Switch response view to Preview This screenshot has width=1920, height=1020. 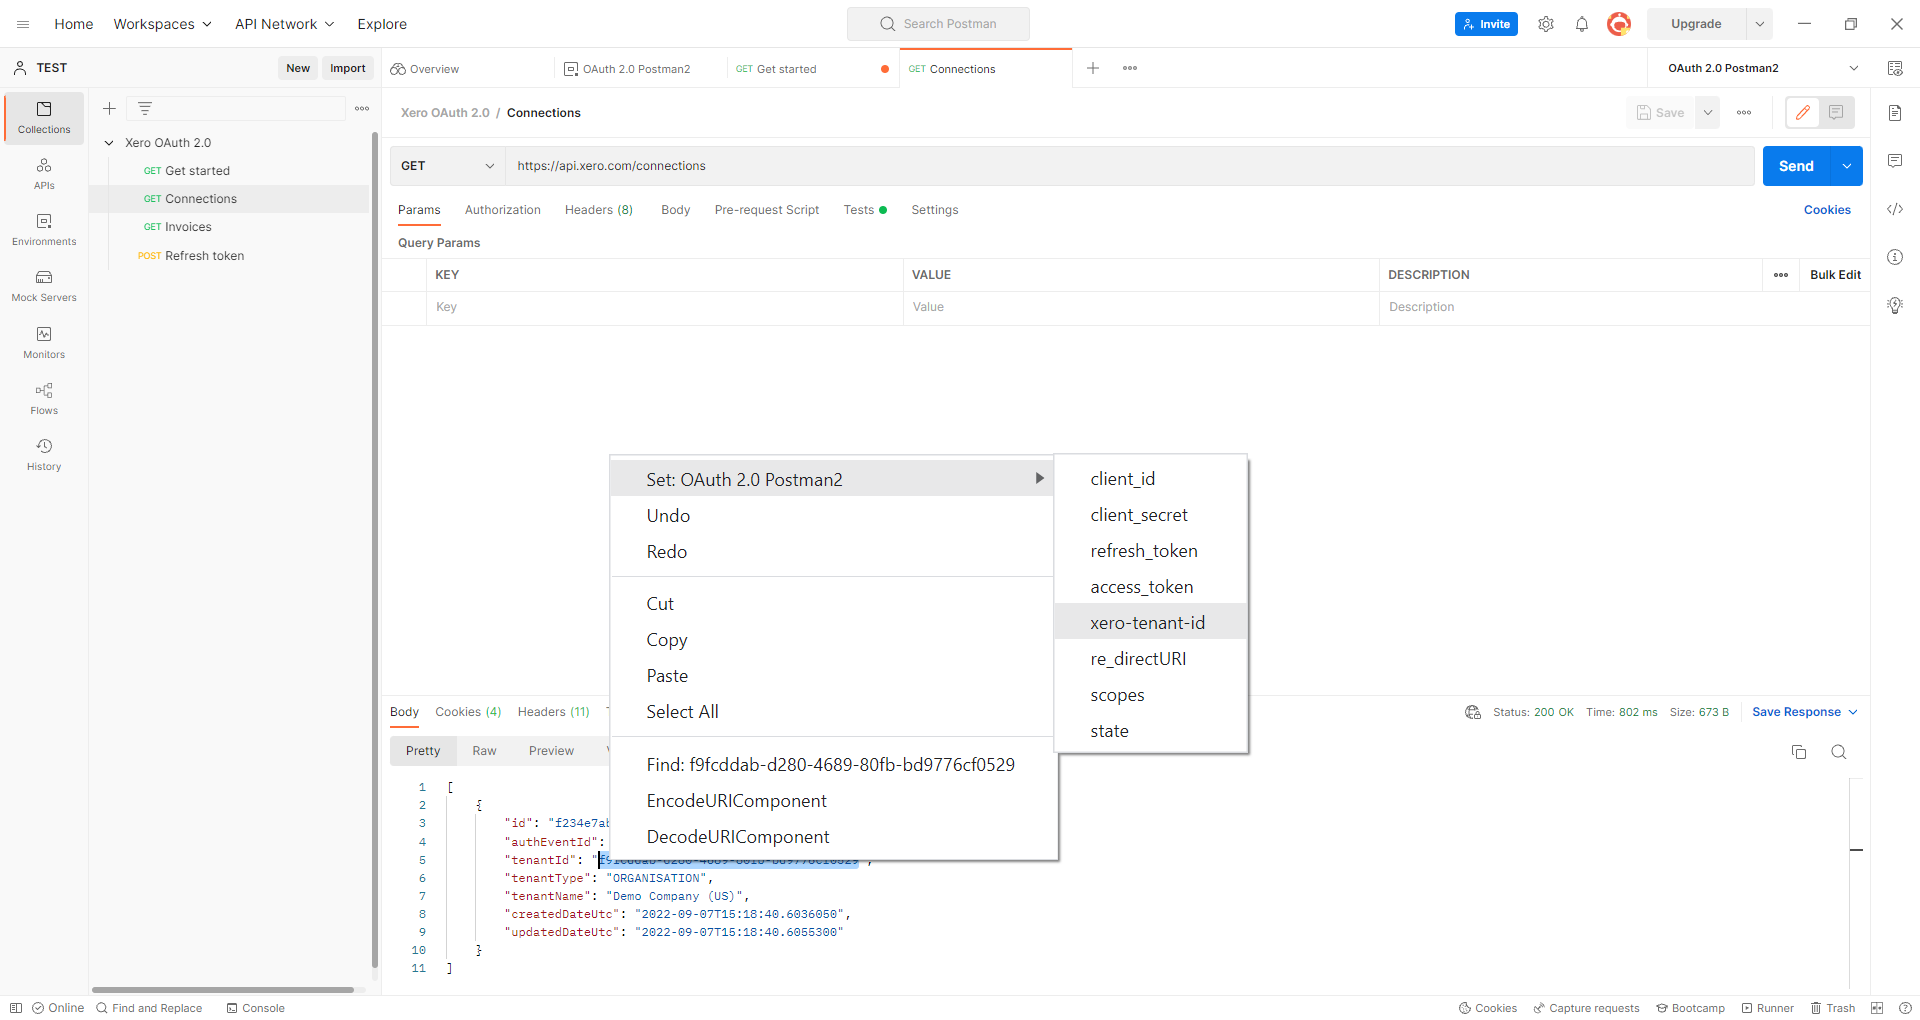click(551, 750)
